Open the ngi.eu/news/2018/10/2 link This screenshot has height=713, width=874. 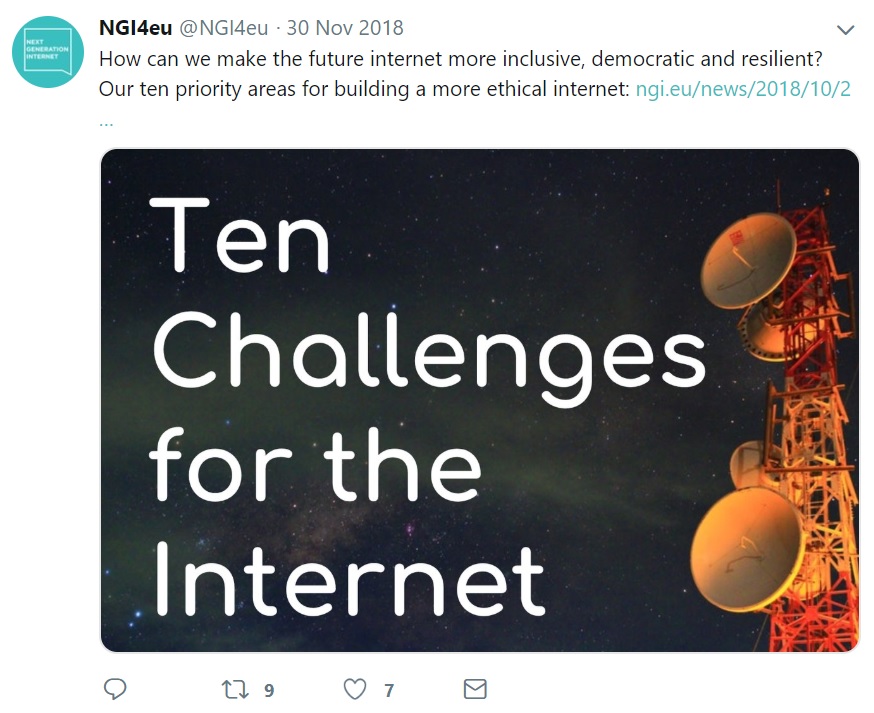point(743,89)
